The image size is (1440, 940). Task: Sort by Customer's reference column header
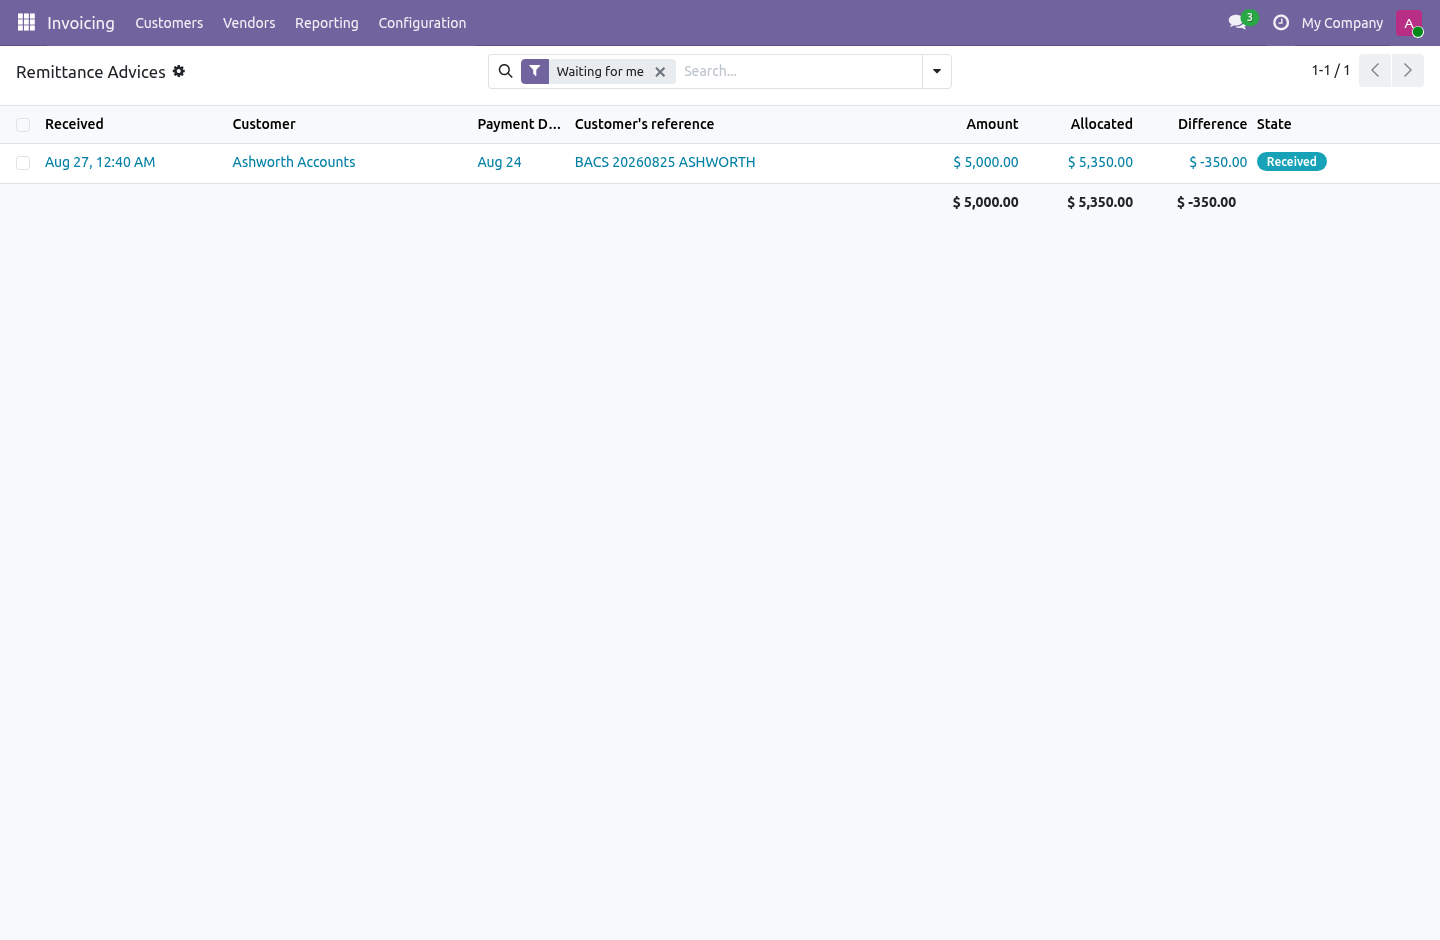[644, 124]
